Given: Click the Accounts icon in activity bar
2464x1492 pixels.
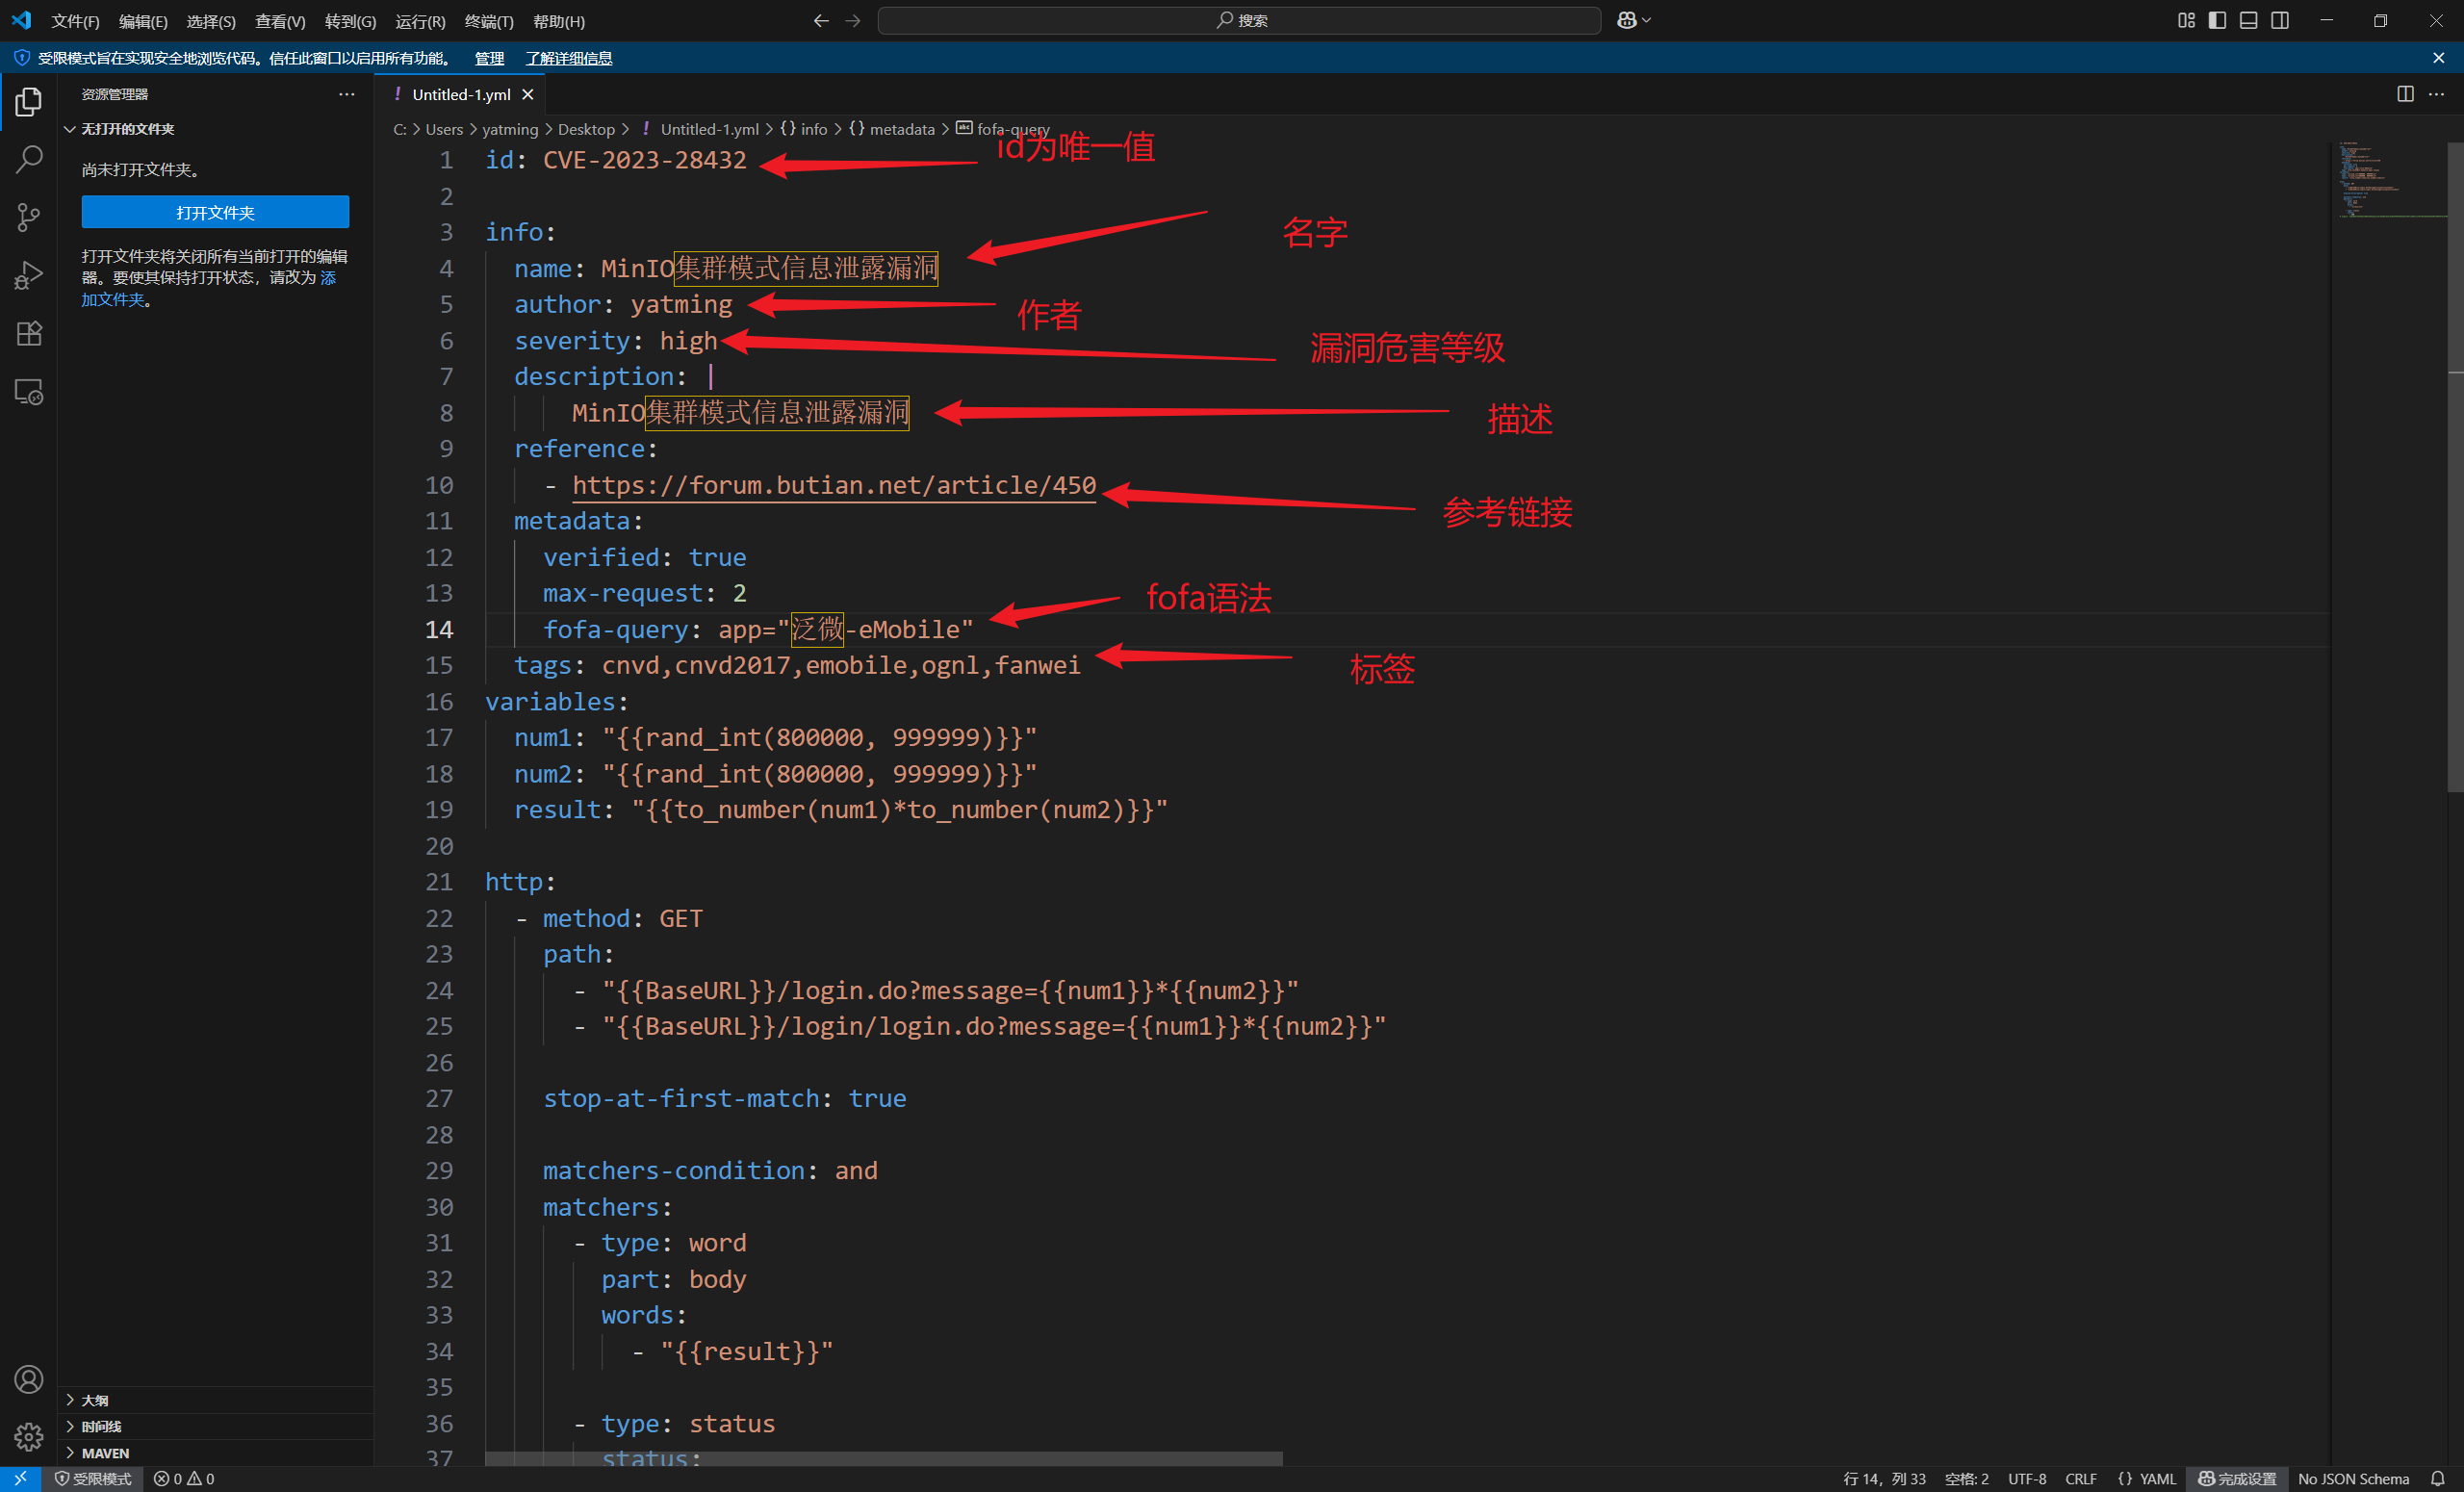Looking at the screenshot, I should [x=29, y=1379].
